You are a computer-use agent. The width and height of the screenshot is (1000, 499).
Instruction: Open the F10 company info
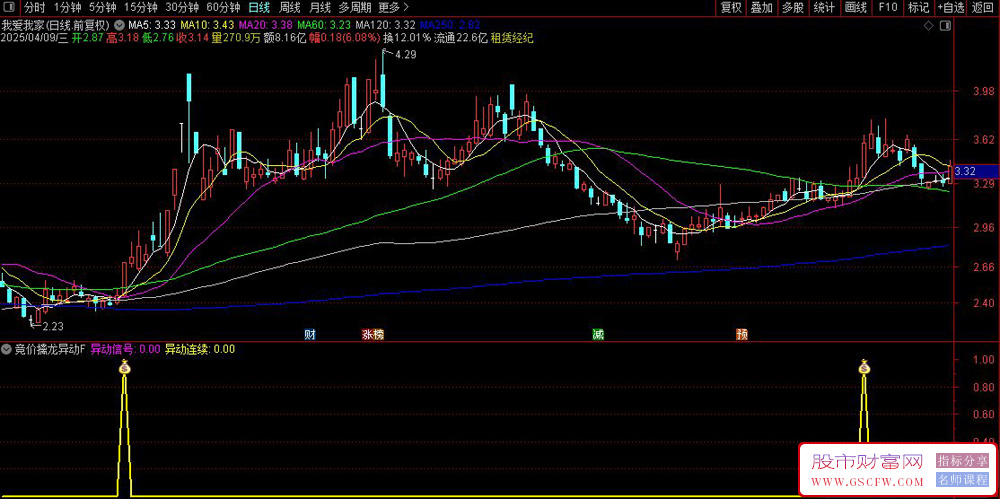(x=887, y=8)
